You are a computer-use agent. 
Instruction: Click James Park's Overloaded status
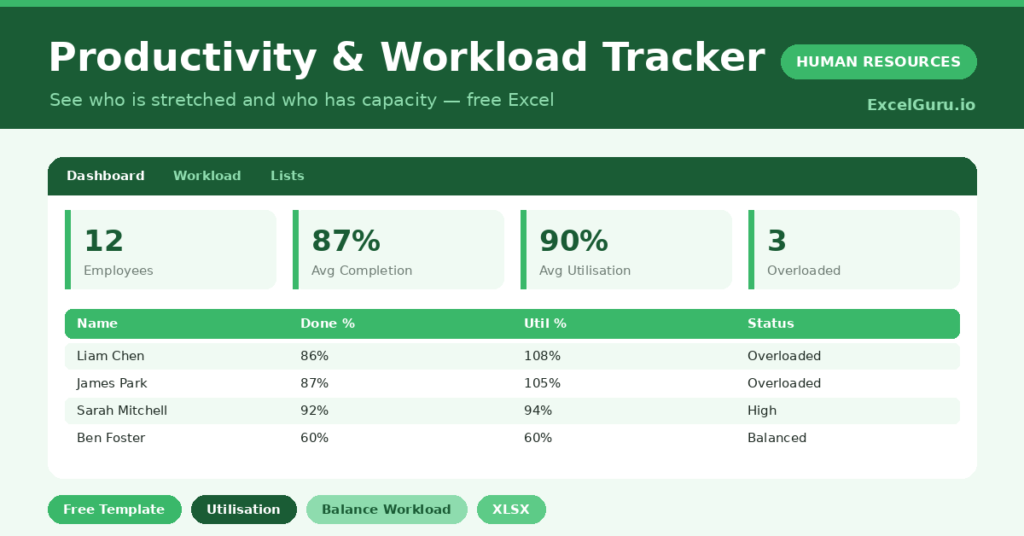click(x=784, y=383)
